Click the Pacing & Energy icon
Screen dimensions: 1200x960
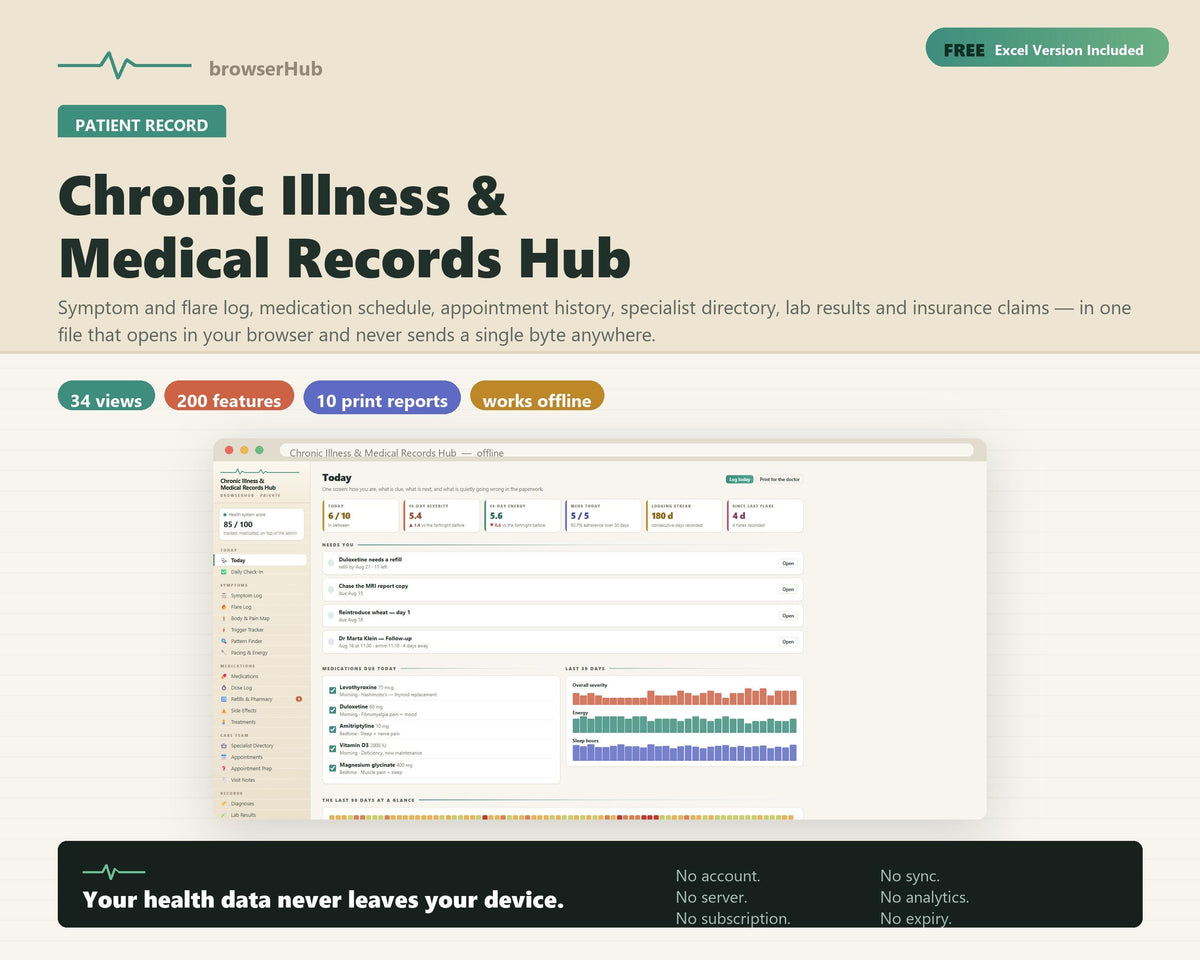(223, 653)
